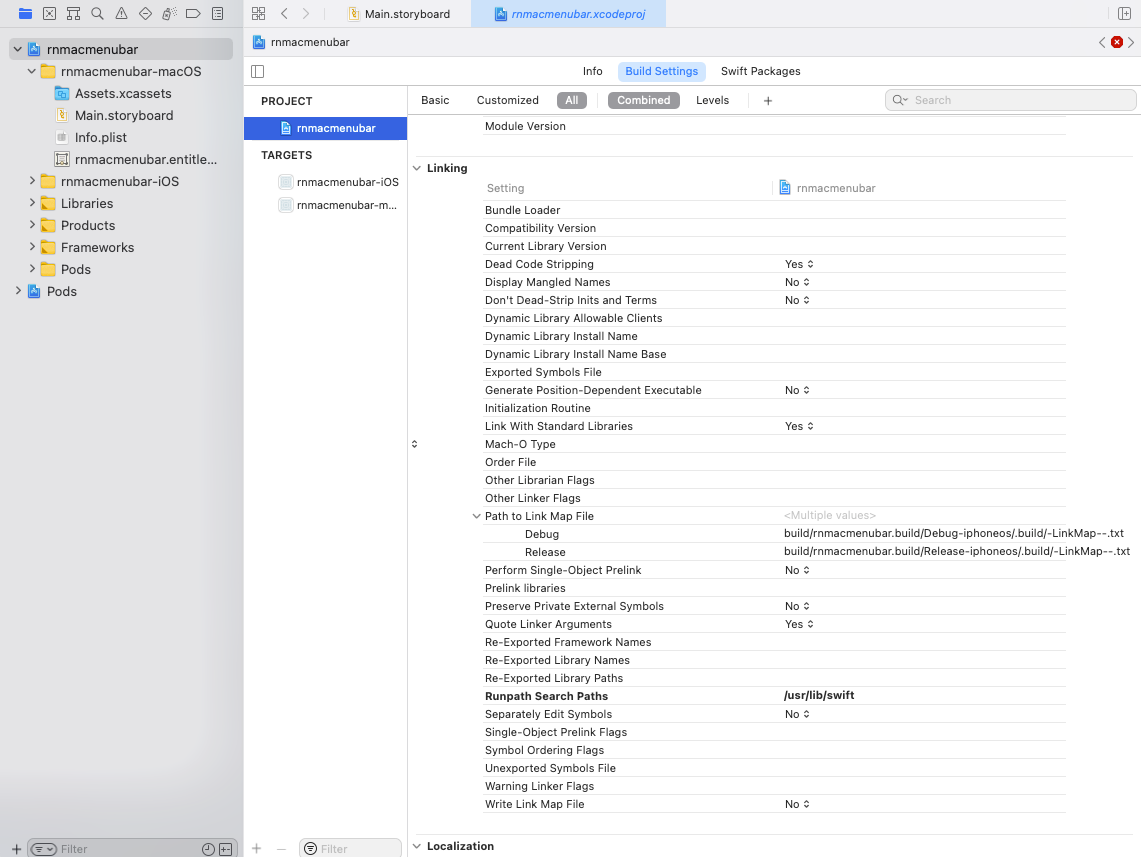Open the Report navigator icon
This screenshot has width=1141, height=857.
(218, 13)
